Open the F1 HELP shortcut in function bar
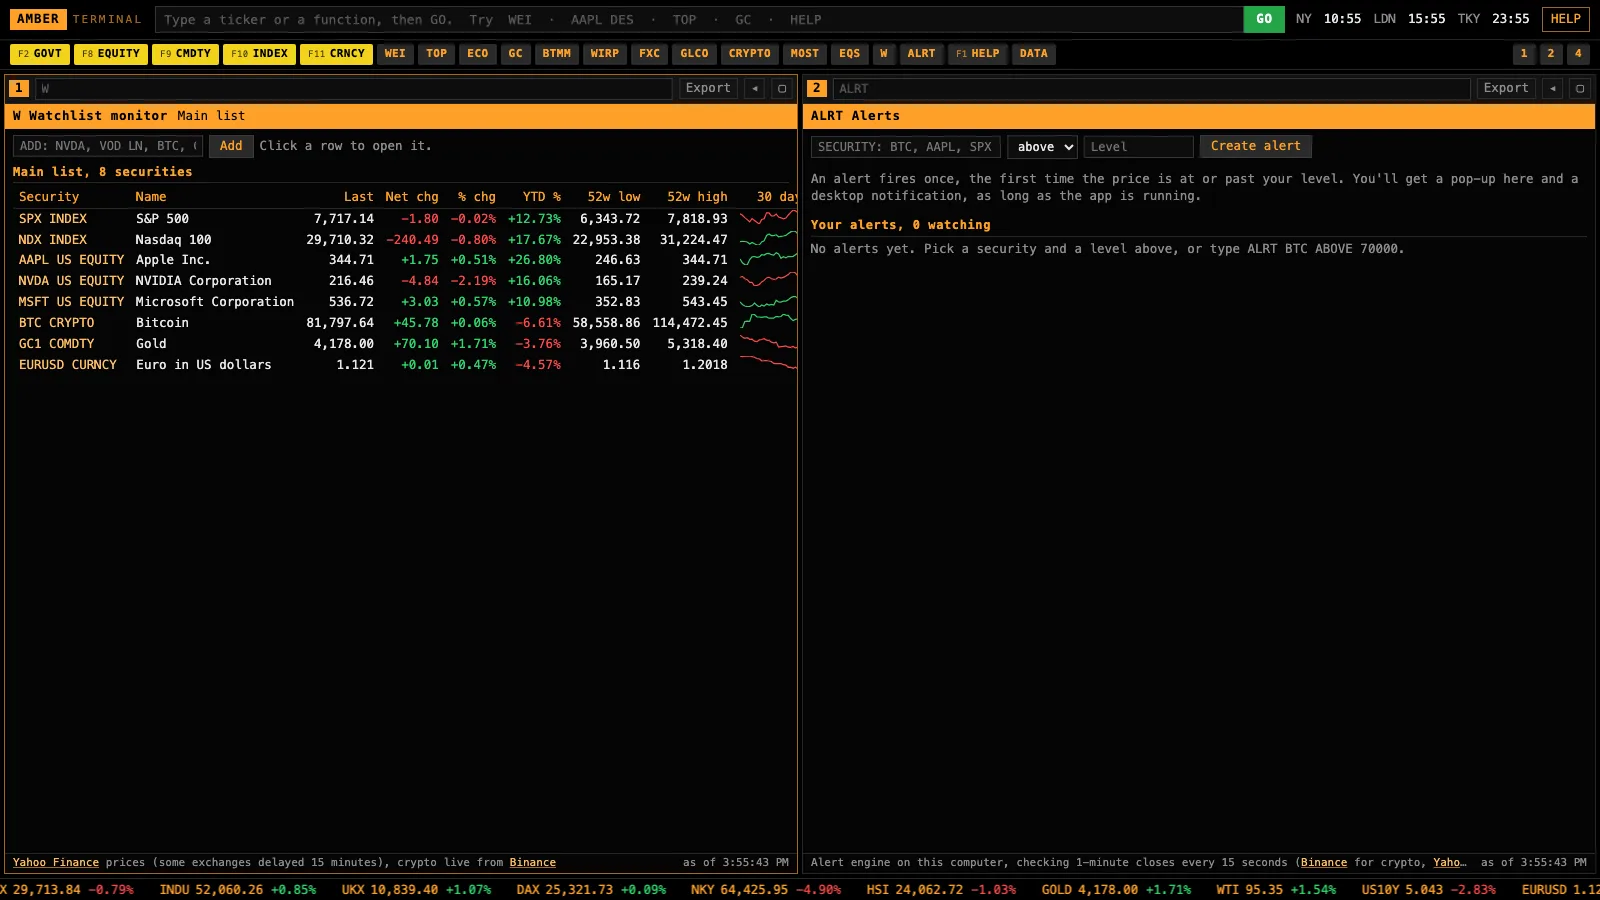Screen dimensions: 1600x900 click(978, 54)
